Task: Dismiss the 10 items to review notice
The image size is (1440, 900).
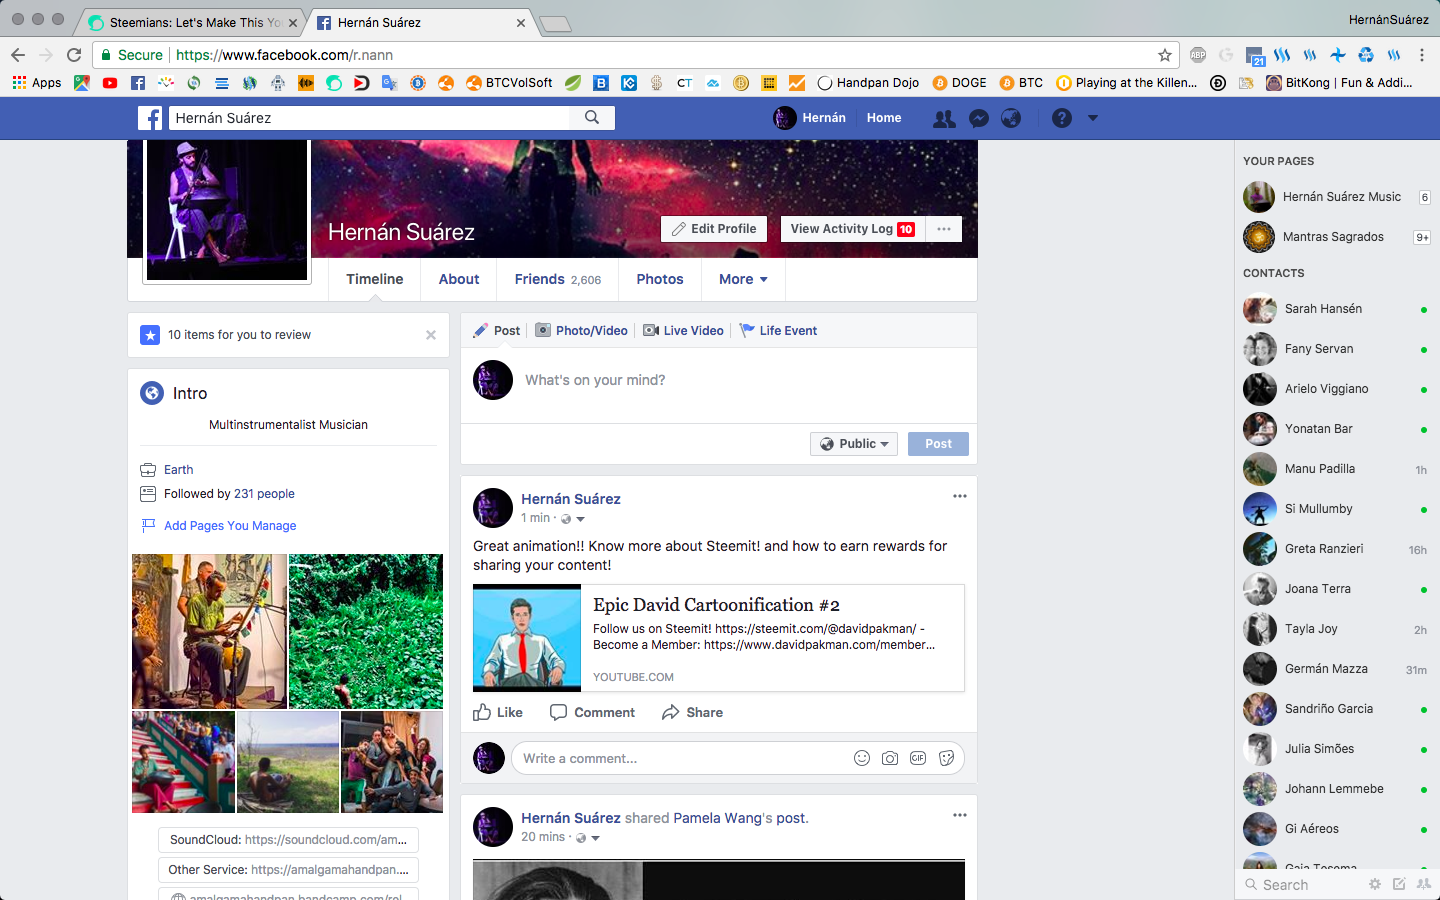Action: point(431,335)
